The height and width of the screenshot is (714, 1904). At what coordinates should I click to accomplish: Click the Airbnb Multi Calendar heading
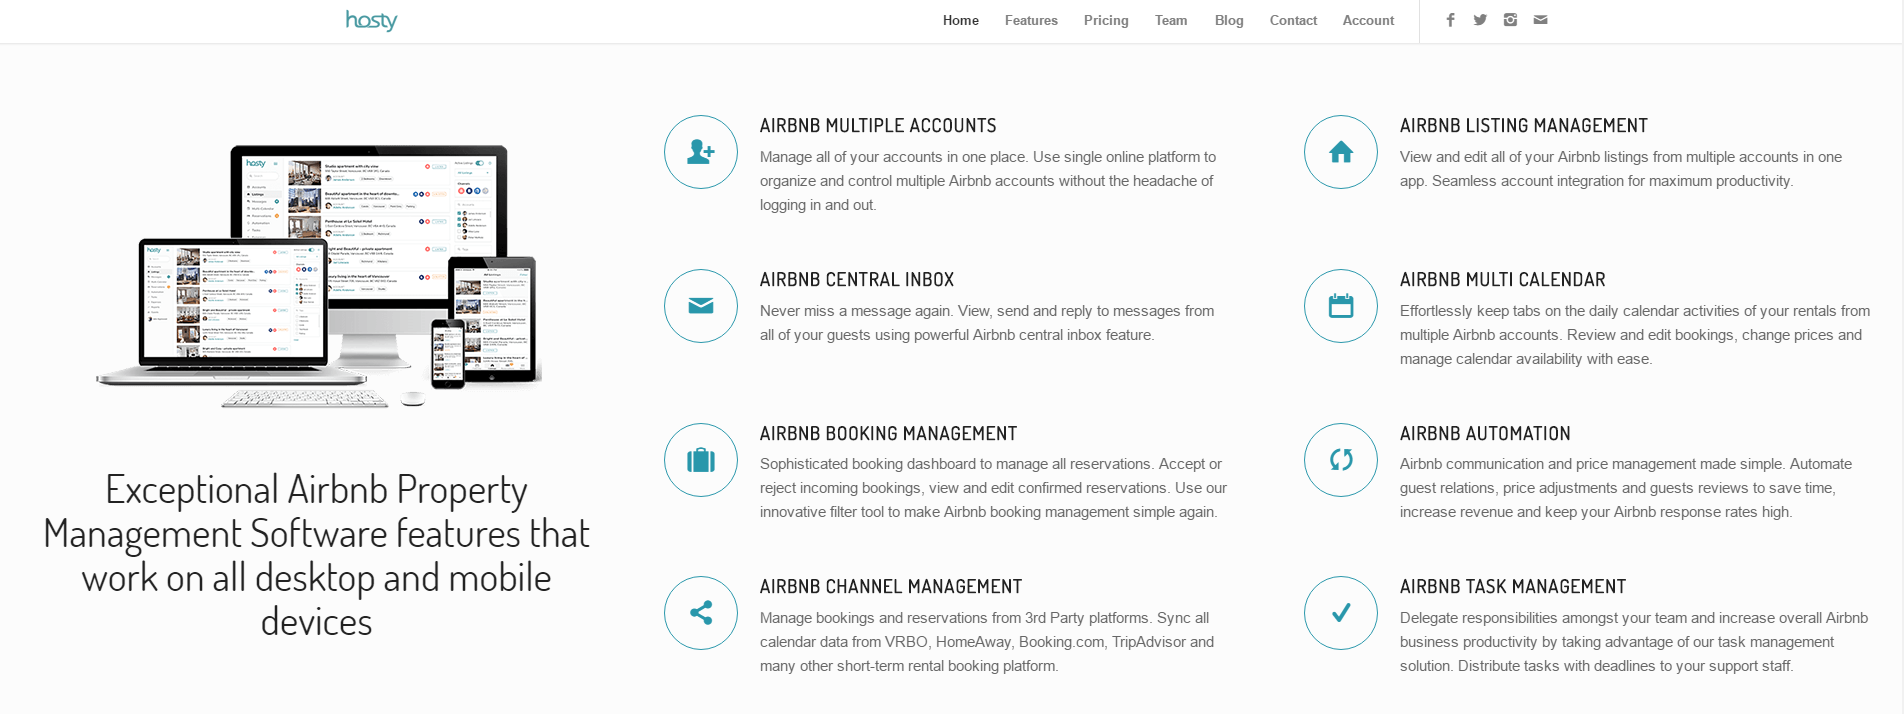point(1503,280)
